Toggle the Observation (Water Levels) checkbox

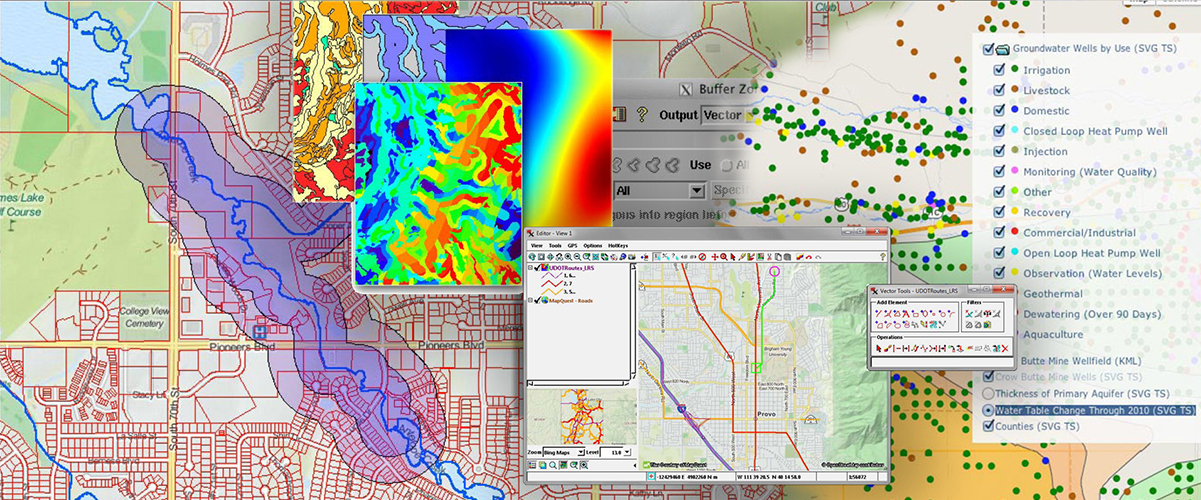(999, 273)
